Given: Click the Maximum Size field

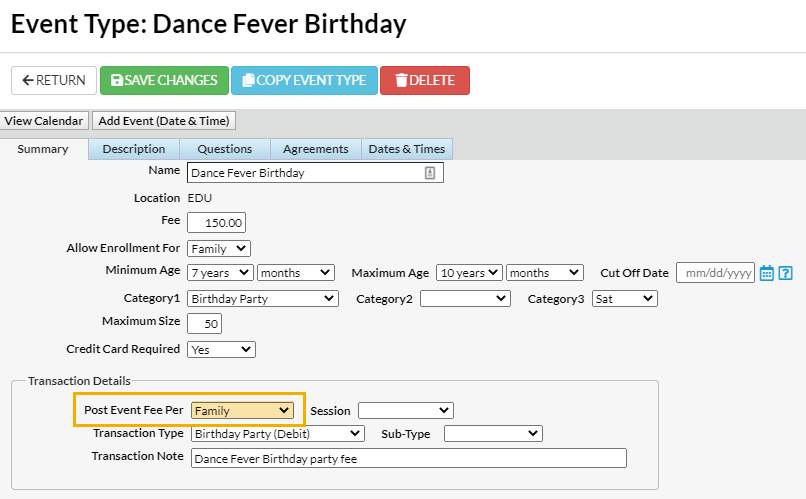Looking at the screenshot, I should (205, 324).
